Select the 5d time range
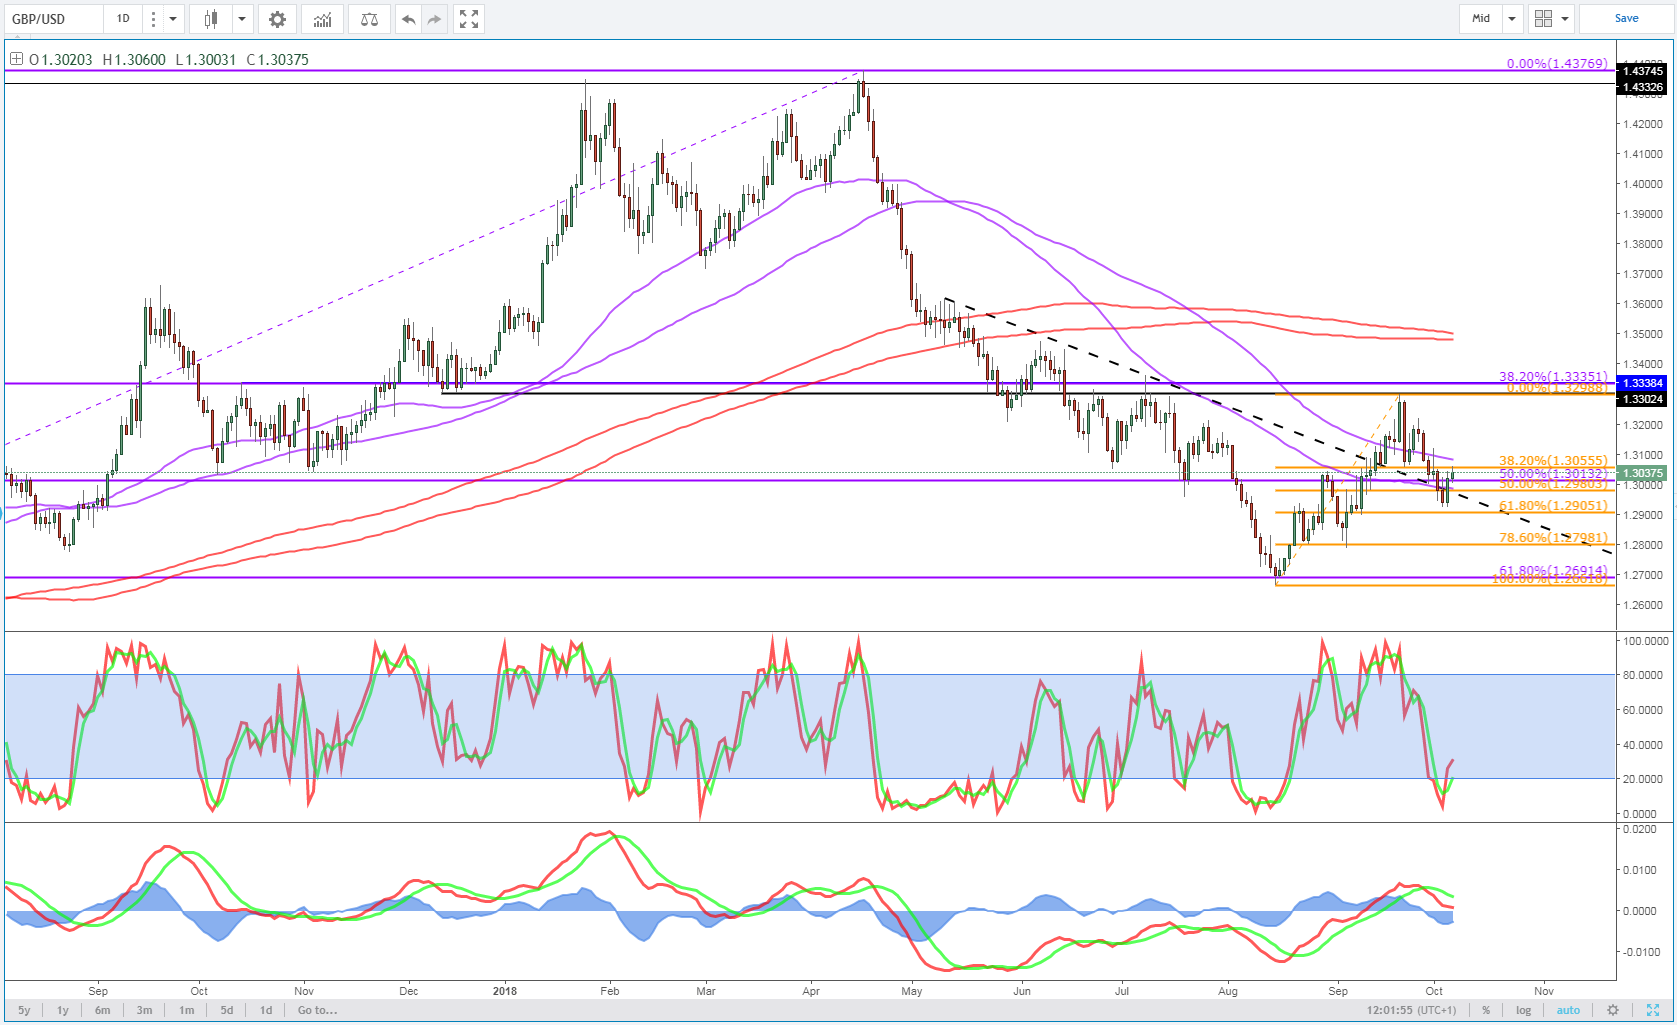Screen dimensions: 1677x1025 (x=227, y=1010)
